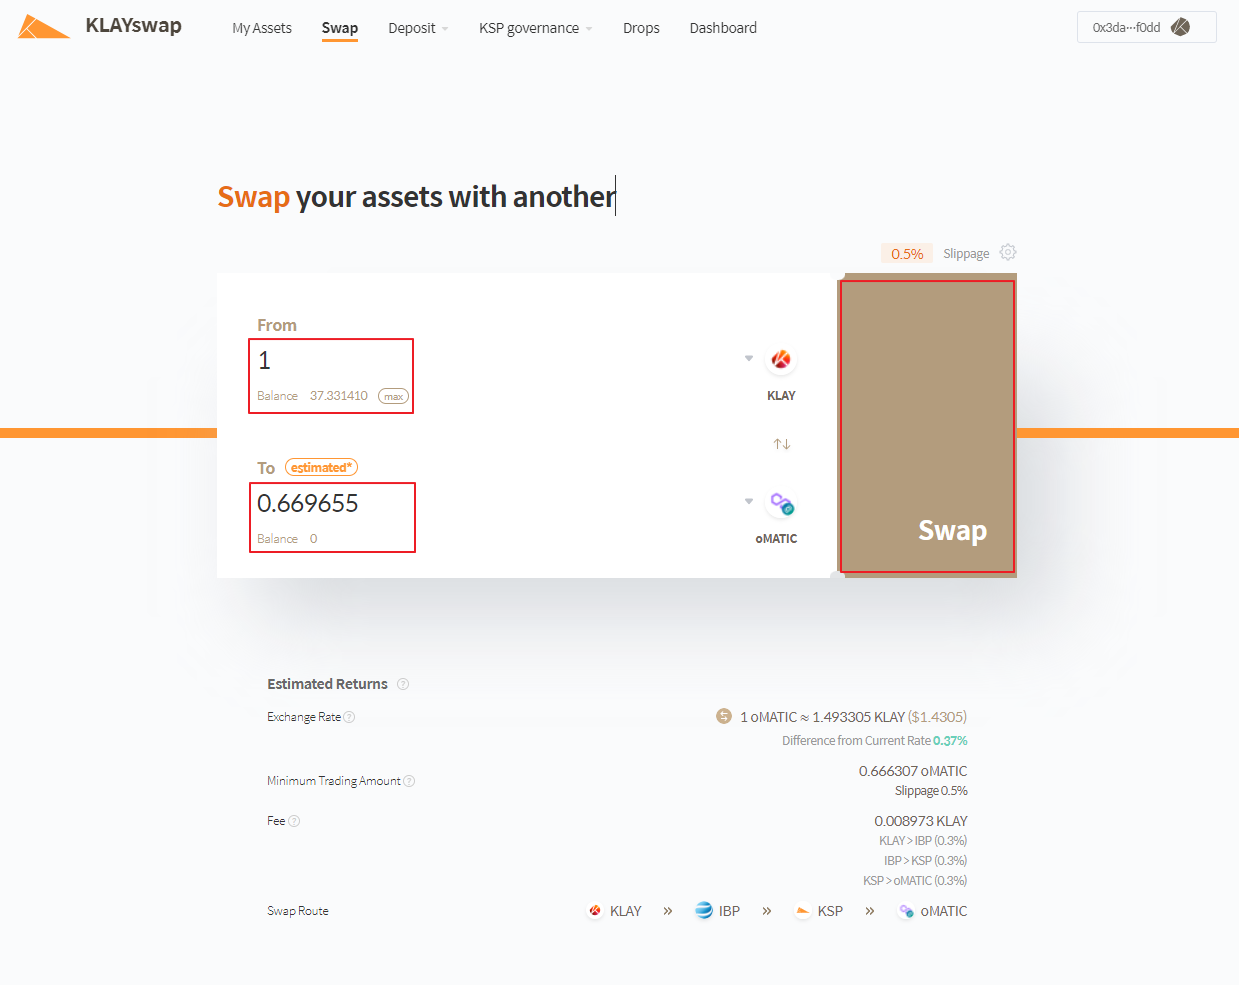Go to the Dashboard page
The width and height of the screenshot is (1239, 985).
pos(723,28)
